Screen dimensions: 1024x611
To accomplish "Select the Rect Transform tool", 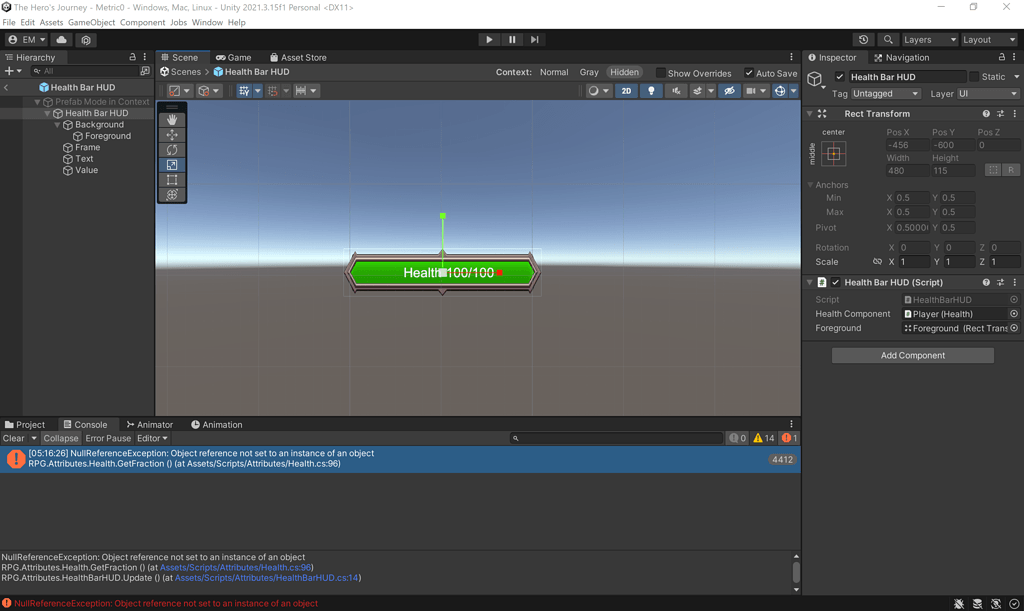I will (170, 180).
